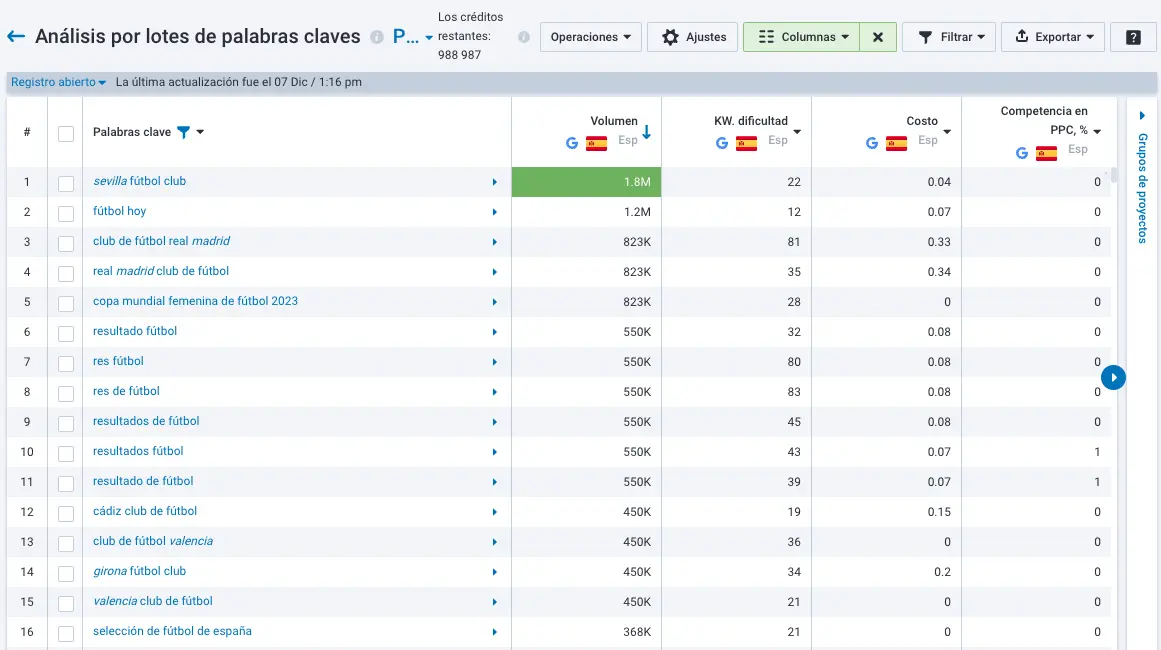Click the Google icon under the Volumen header

(x=572, y=142)
